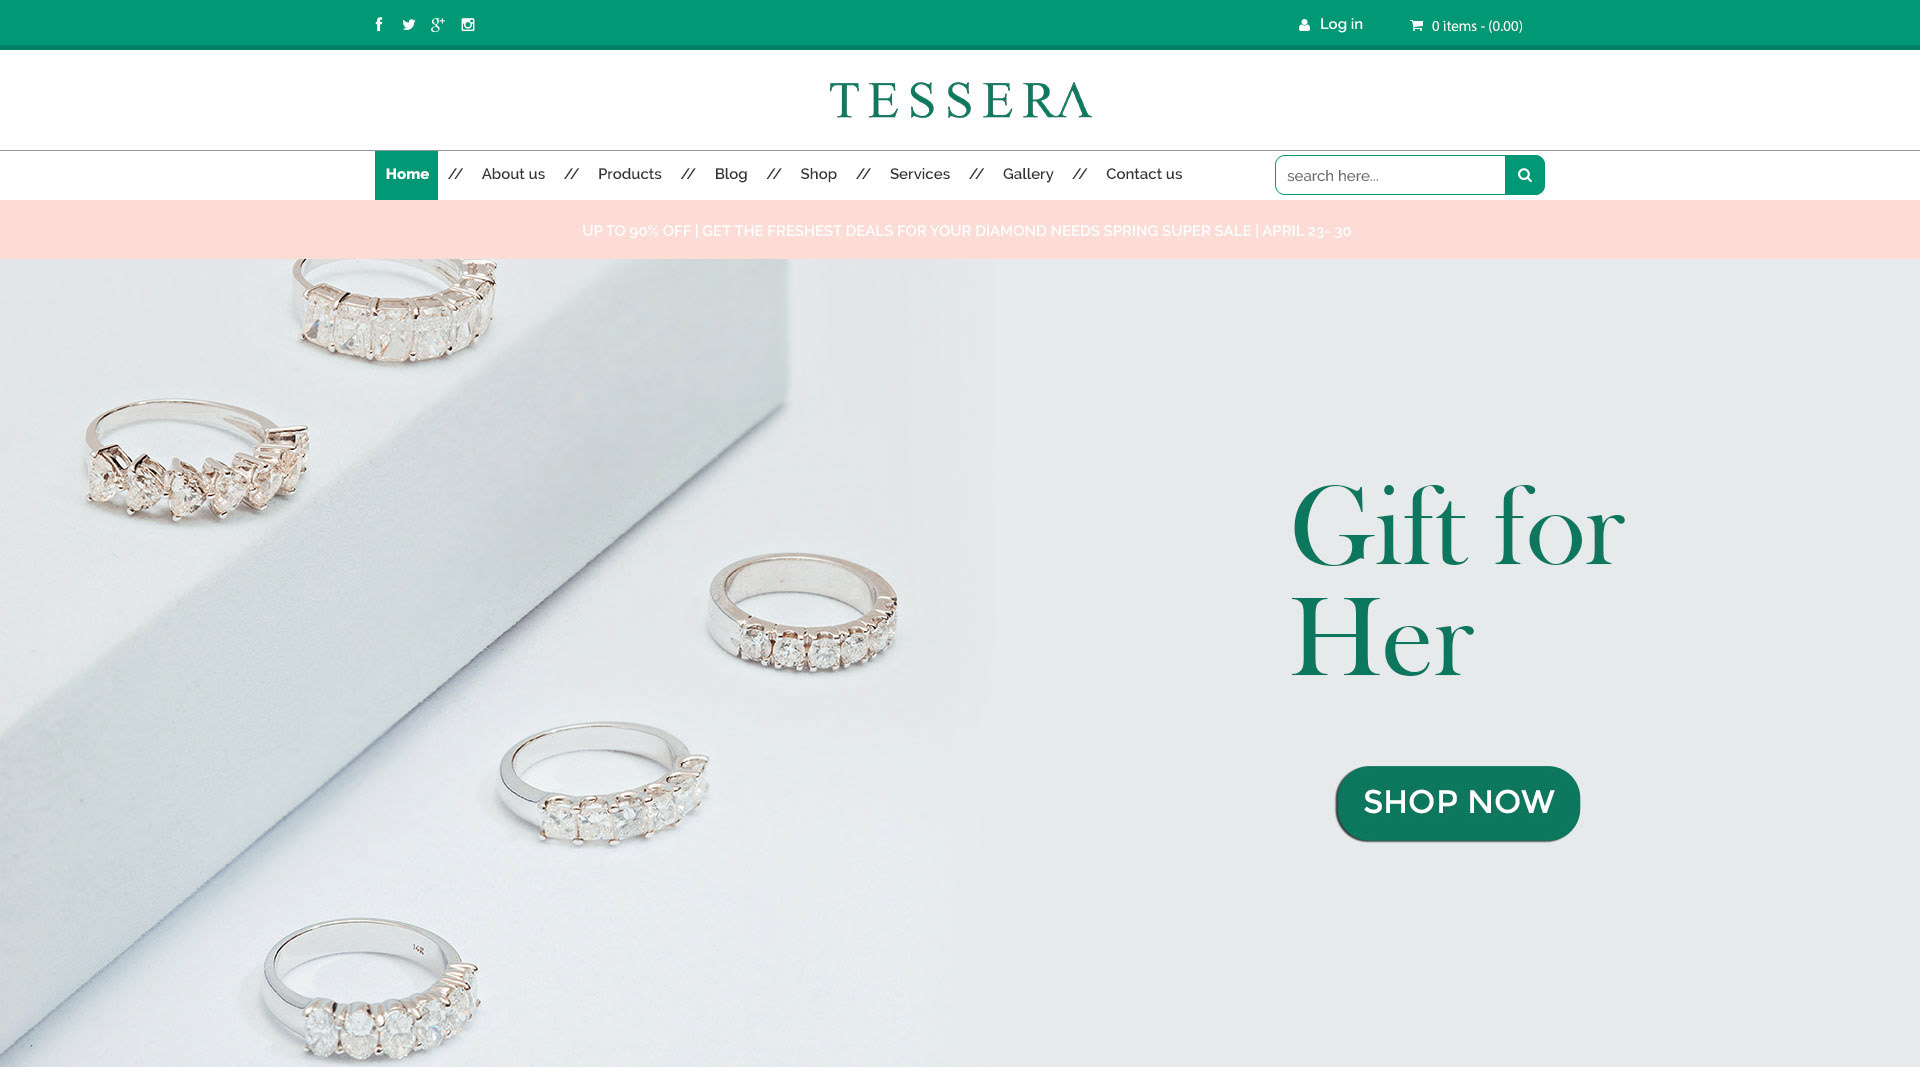Screen dimensions: 1920x1067
Task: Click the magnifier search button
Action: (x=1524, y=175)
